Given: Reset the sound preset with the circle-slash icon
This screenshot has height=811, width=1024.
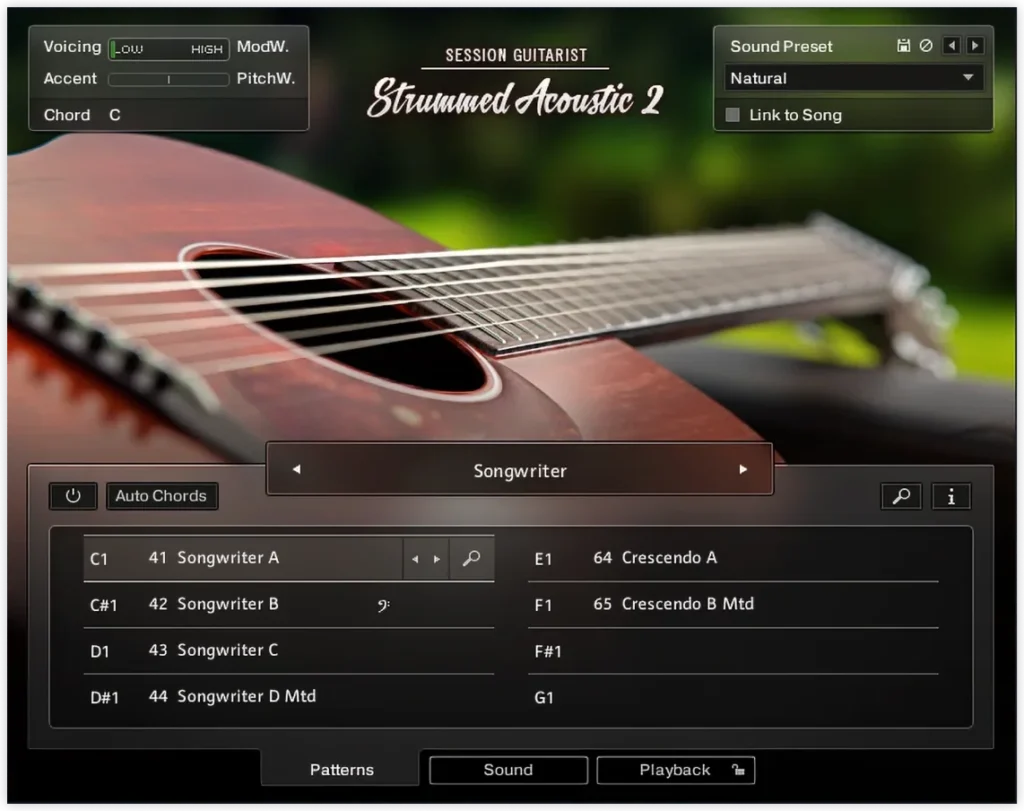Looking at the screenshot, I should click(x=926, y=46).
